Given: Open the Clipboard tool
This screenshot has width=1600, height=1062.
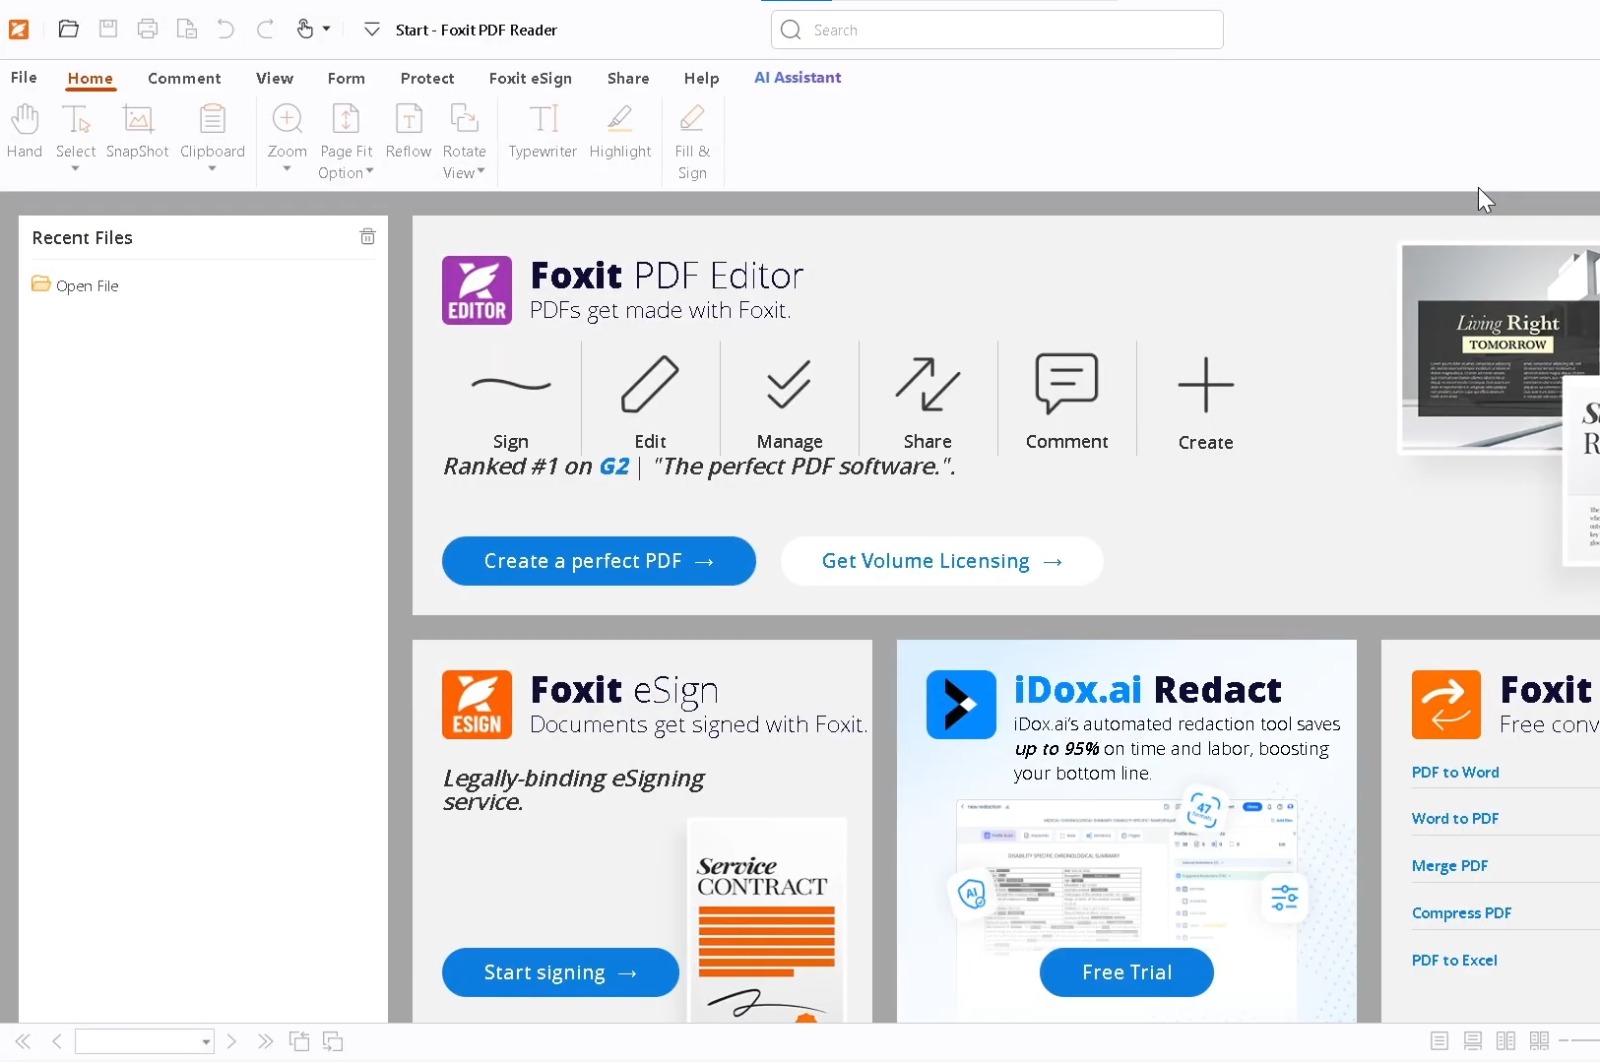Looking at the screenshot, I should pos(212,131).
